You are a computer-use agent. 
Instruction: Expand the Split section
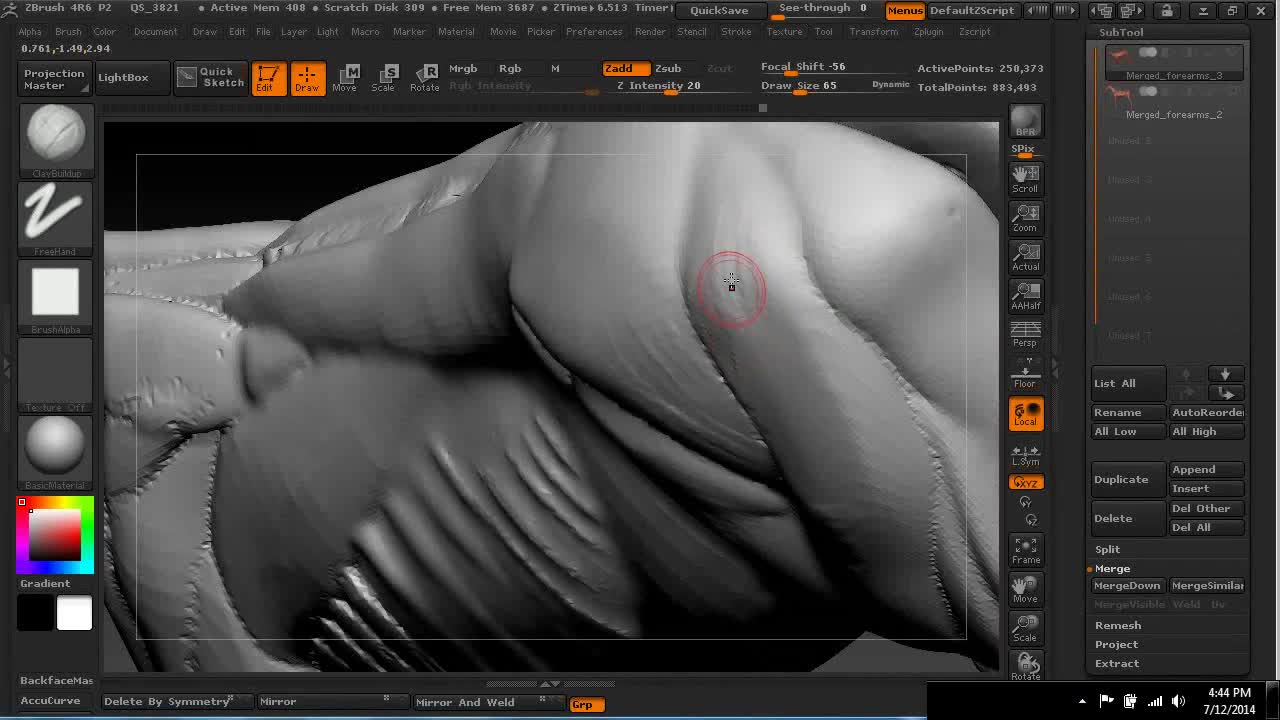coord(1107,549)
